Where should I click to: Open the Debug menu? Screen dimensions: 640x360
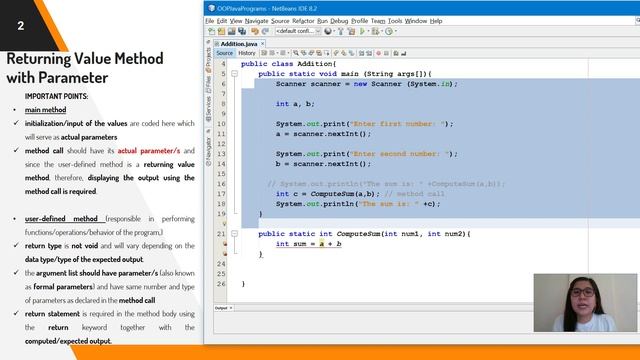point(339,21)
